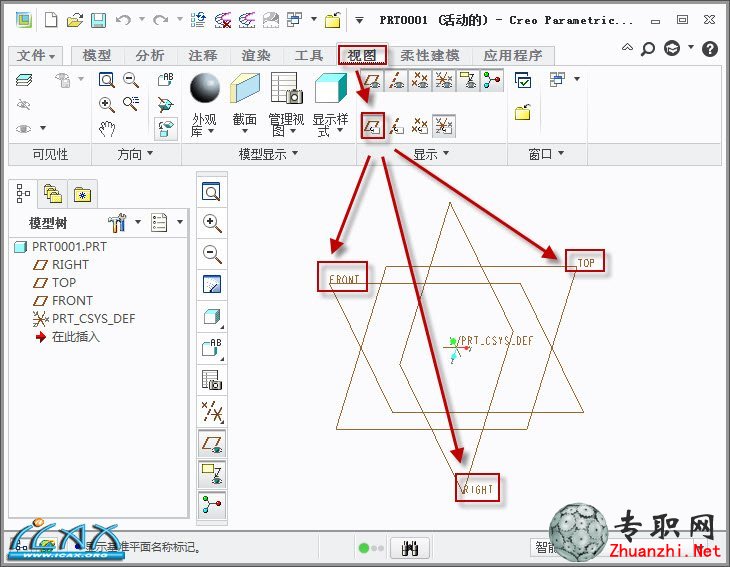Open Display Style flyout on graphics toolbar
Image resolution: width=730 pixels, height=567 pixels.
coord(212,317)
